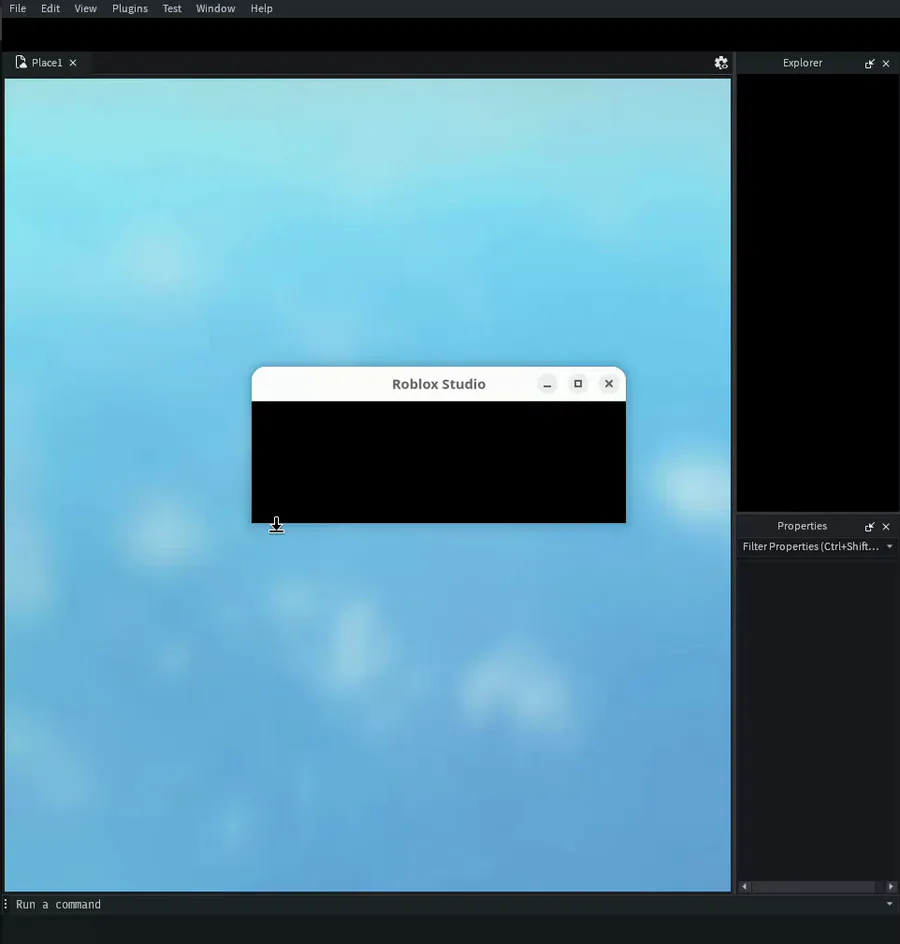Open the Help menu
This screenshot has height=944, width=900.
[x=261, y=8]
